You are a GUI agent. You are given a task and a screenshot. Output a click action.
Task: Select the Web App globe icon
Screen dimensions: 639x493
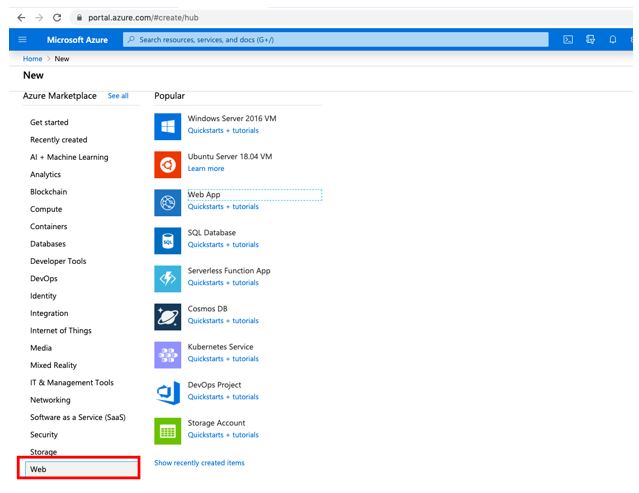pos(168,202)
